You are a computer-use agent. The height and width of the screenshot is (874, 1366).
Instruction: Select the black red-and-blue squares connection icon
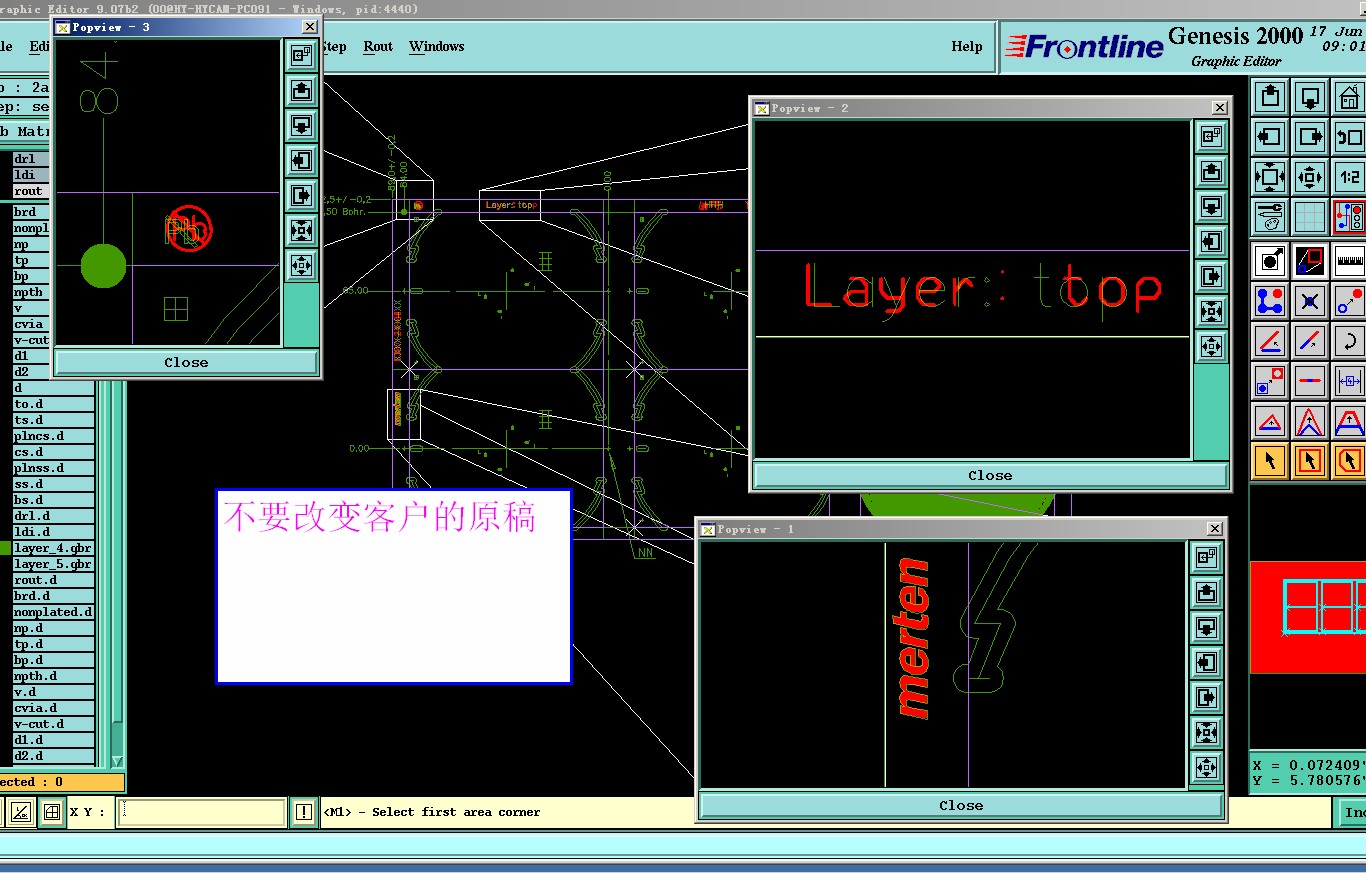tap(1310, 261)
